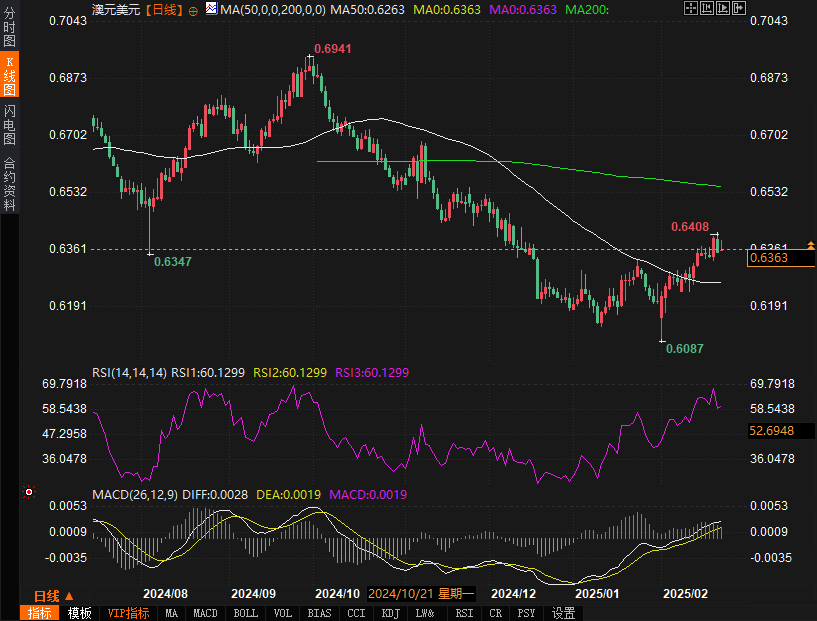Switch to the 模板 bottom tab
Screen dimensions: 817x621
click(x=79, y=613)
